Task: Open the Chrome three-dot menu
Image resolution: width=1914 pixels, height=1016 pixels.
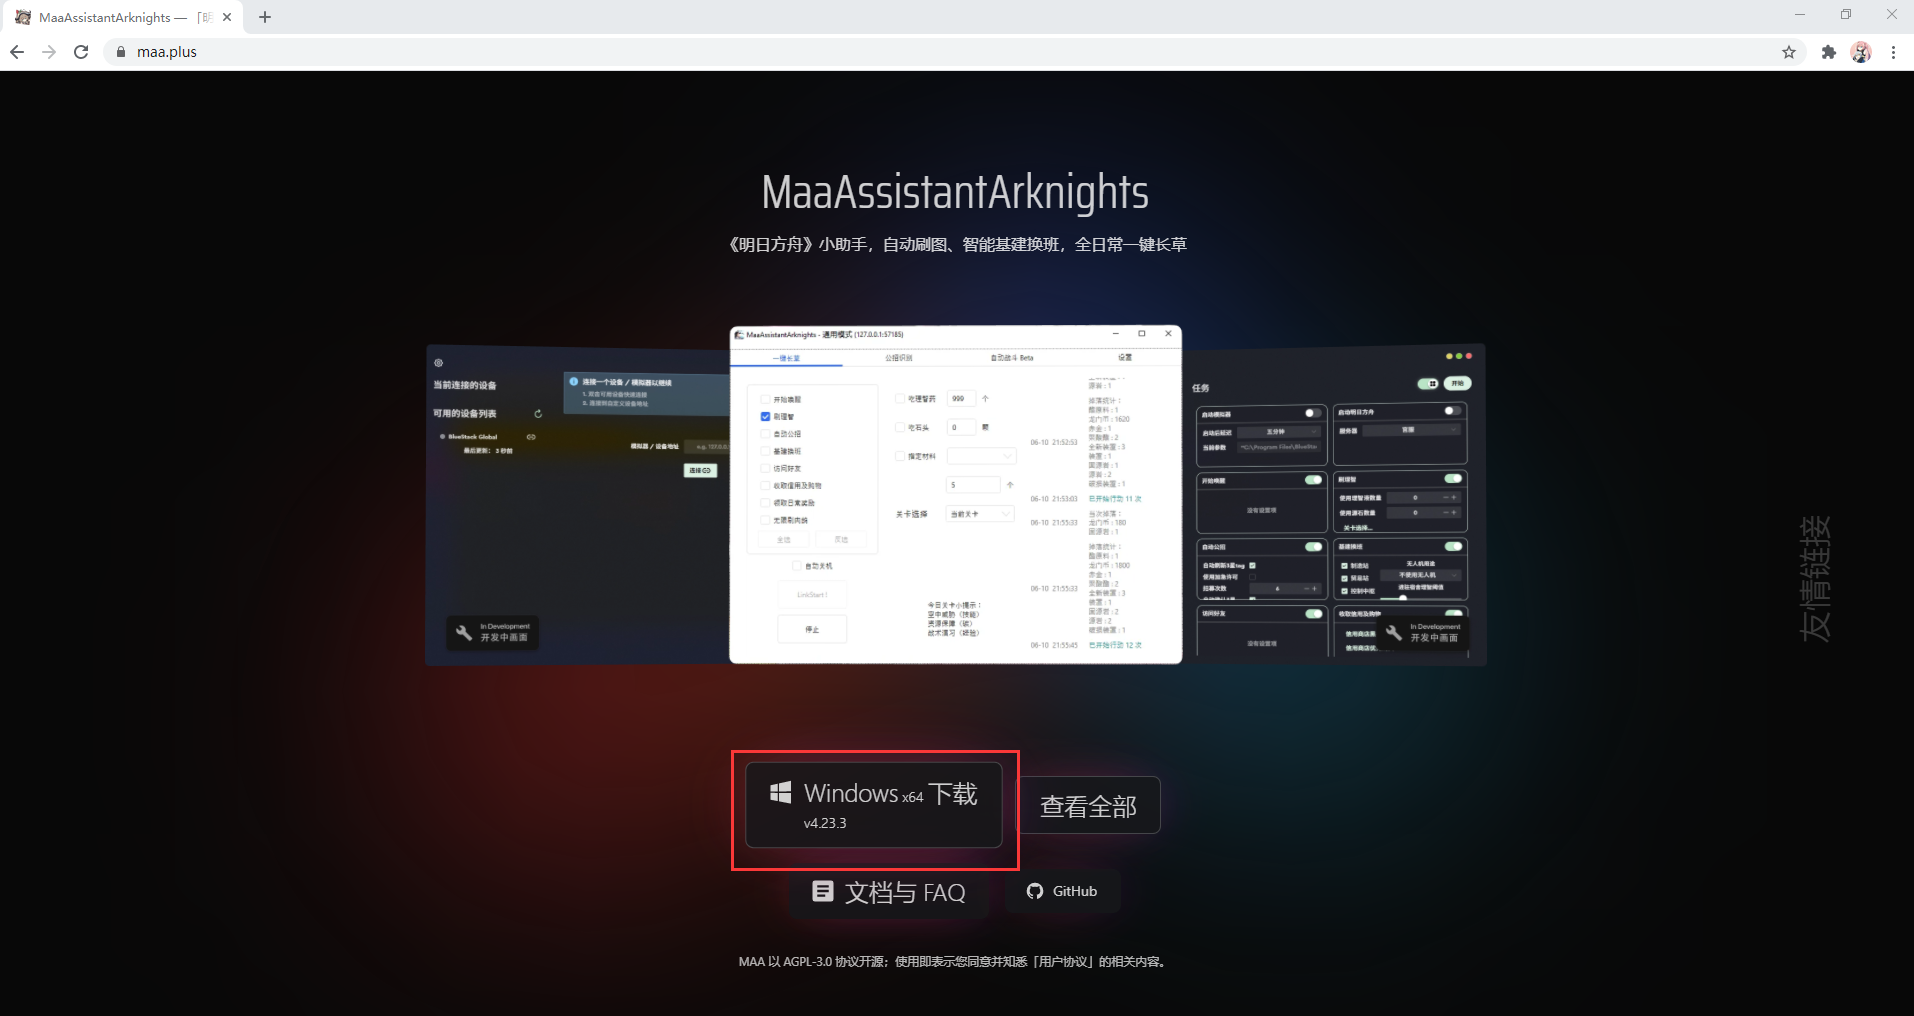Action: pyautogui.click(x=1893, y=52)
